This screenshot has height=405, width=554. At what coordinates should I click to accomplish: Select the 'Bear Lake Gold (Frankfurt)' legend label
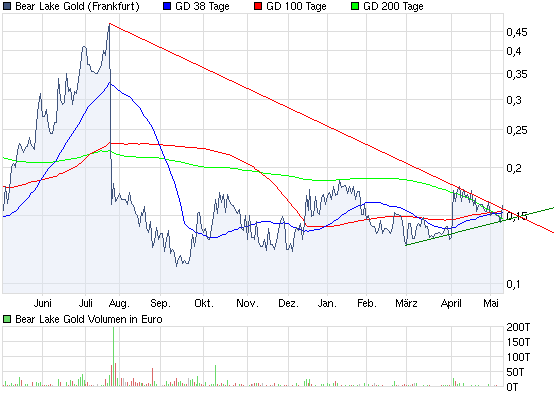pos(77,6)
